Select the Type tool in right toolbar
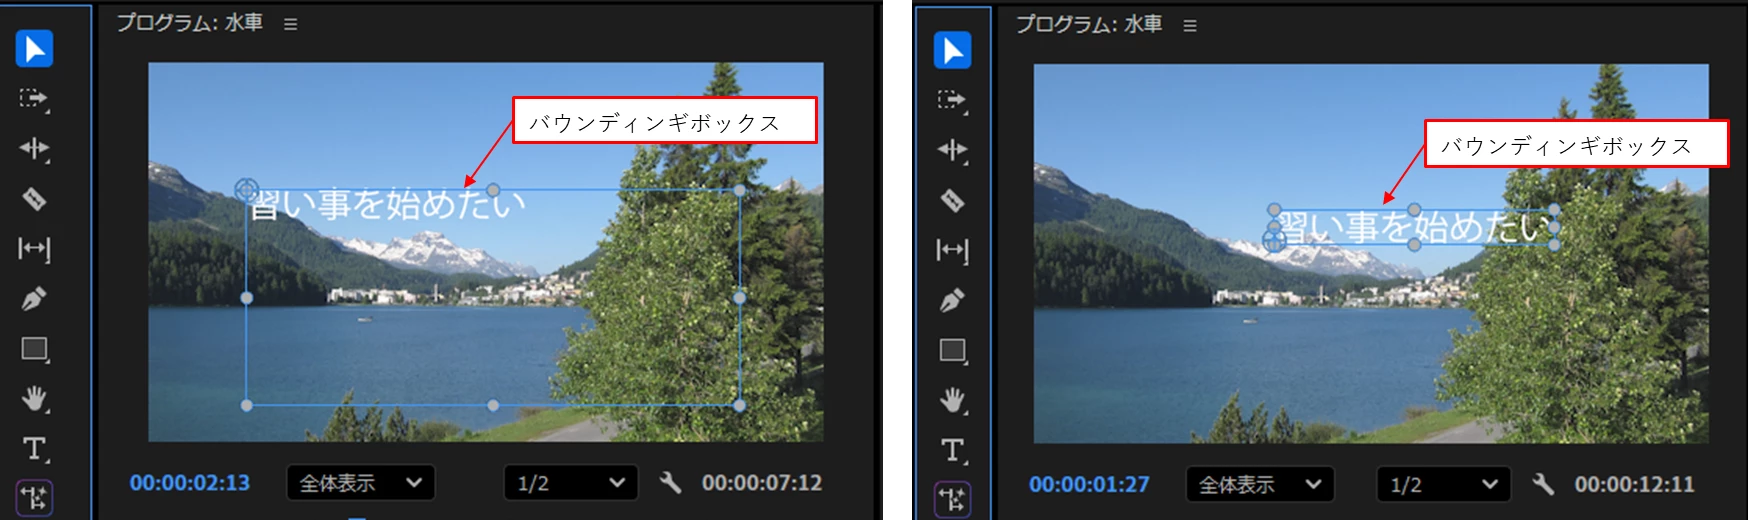 pyautogui.click(x=952, y=450)
